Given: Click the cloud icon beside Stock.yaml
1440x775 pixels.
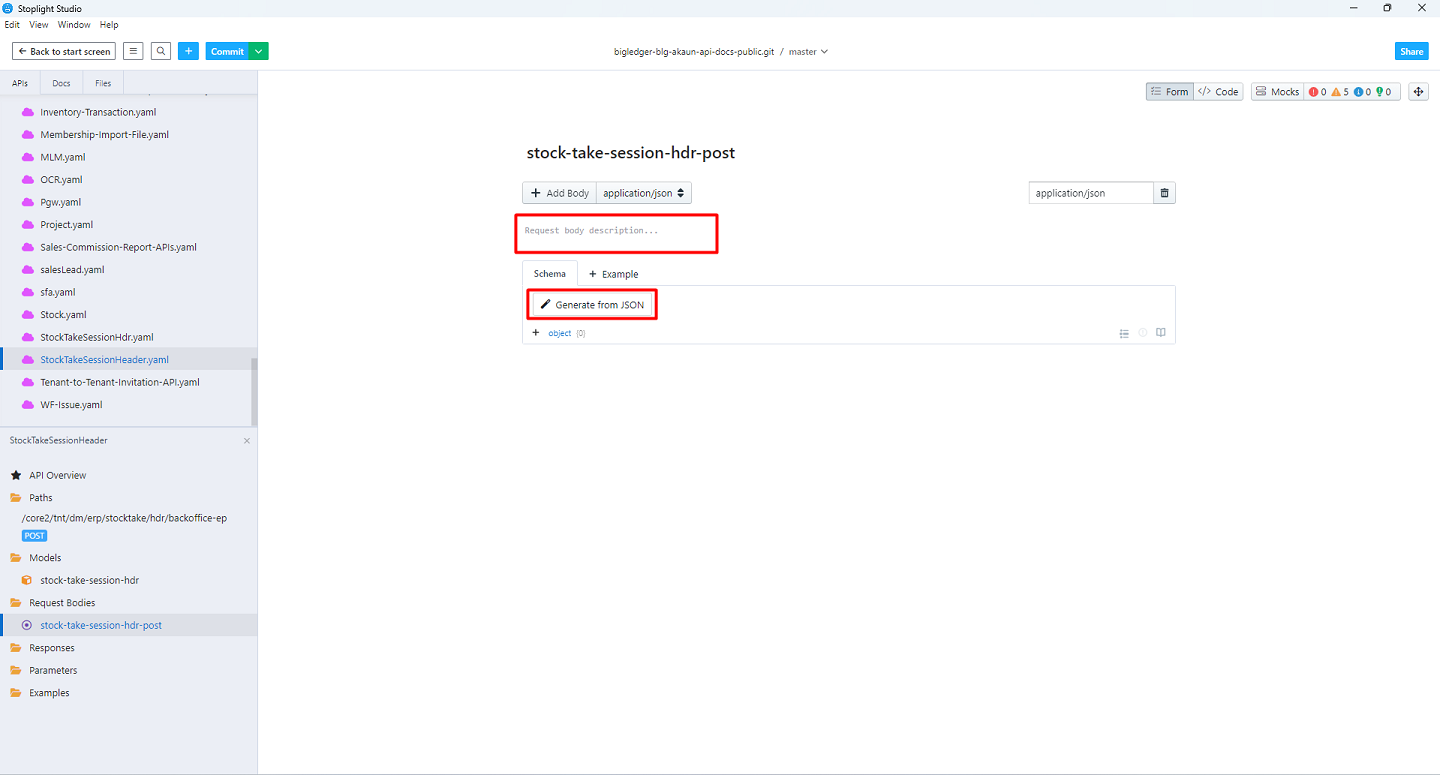Looking at the screenshot, I should tap(28, 315).
